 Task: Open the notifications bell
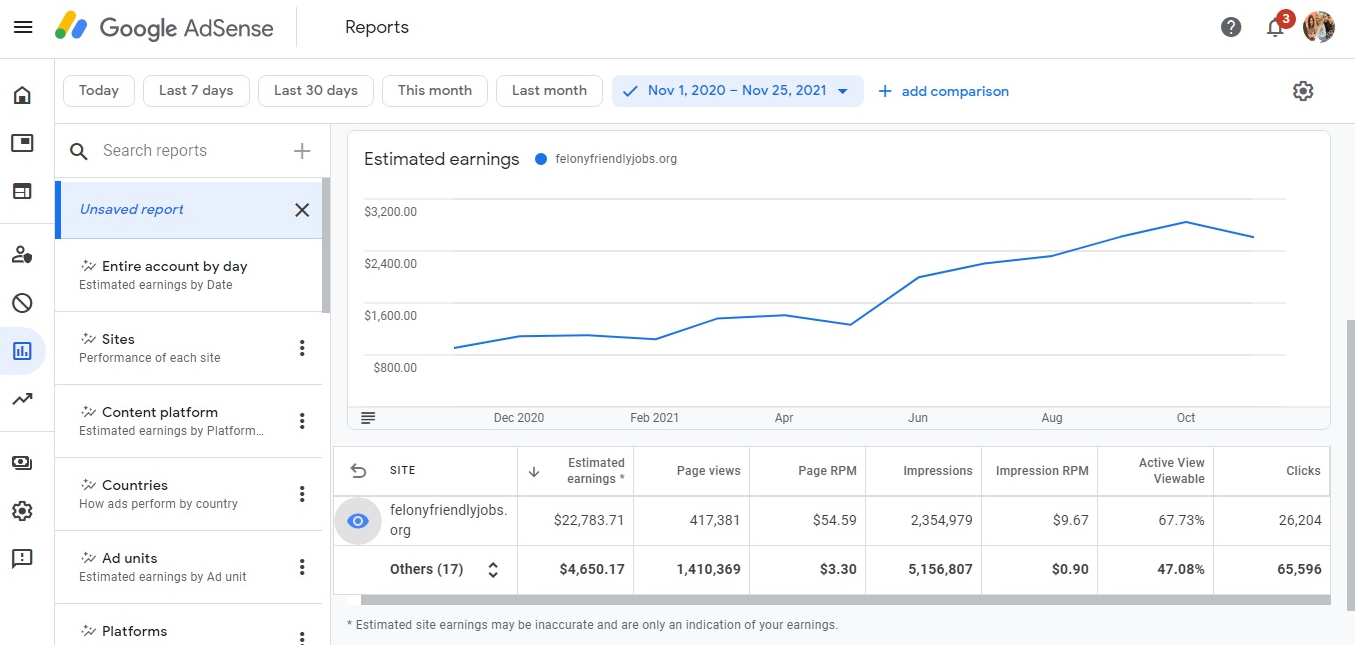point(1275,27)
